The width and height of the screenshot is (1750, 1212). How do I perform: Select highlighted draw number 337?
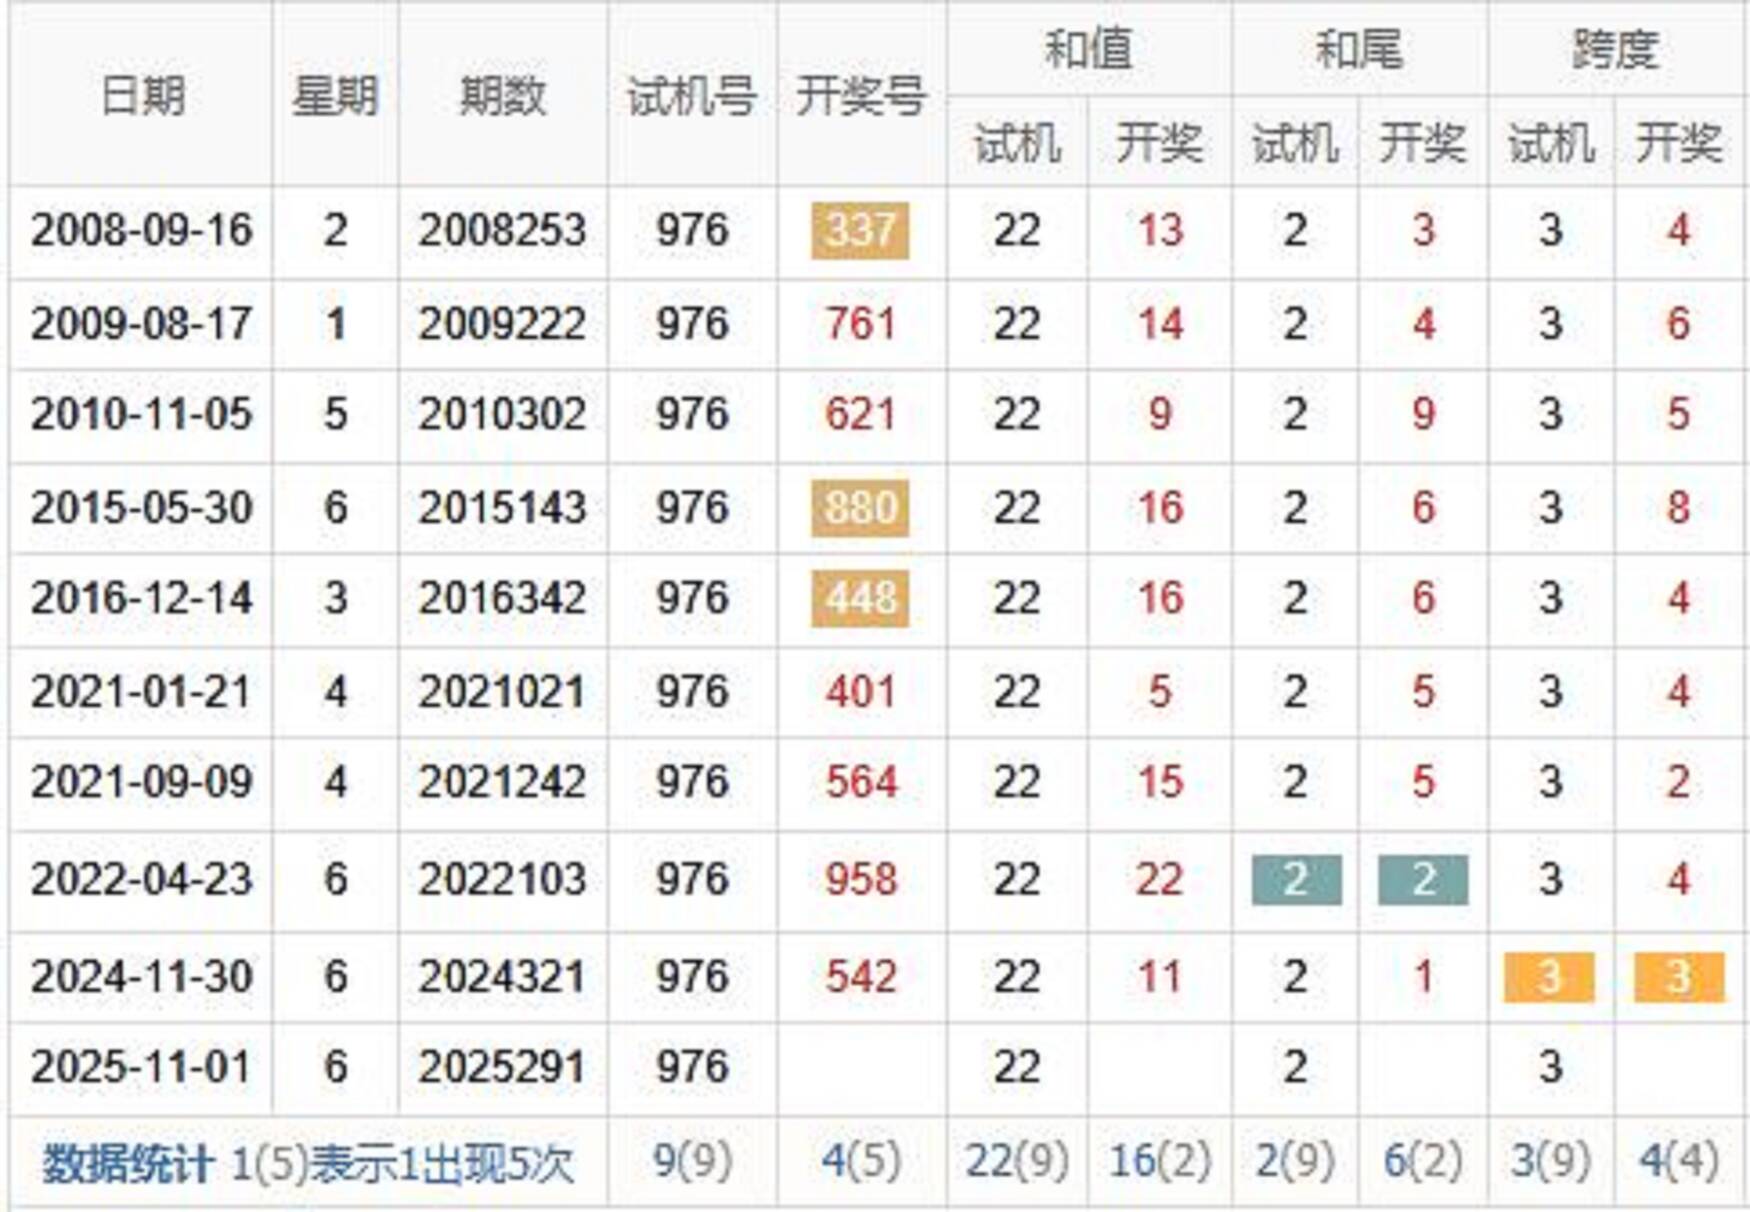[860, 231]
